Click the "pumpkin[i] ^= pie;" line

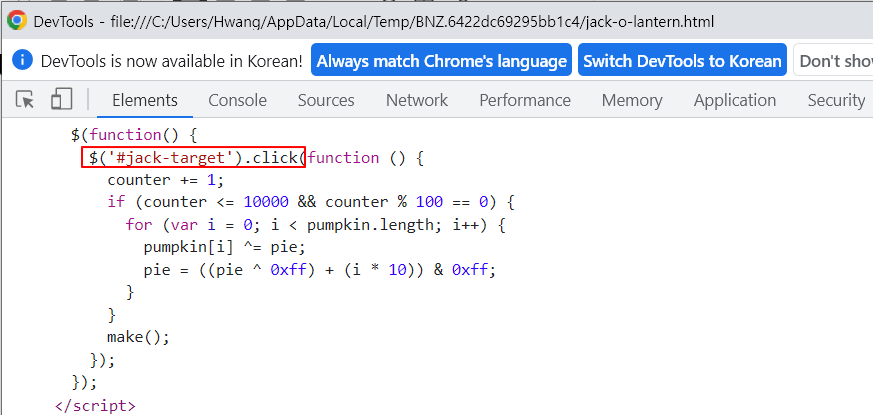224,247
